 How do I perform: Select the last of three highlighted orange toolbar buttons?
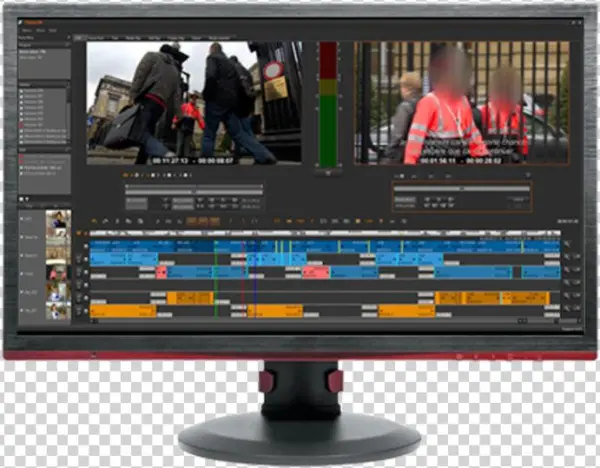[214, 221]
